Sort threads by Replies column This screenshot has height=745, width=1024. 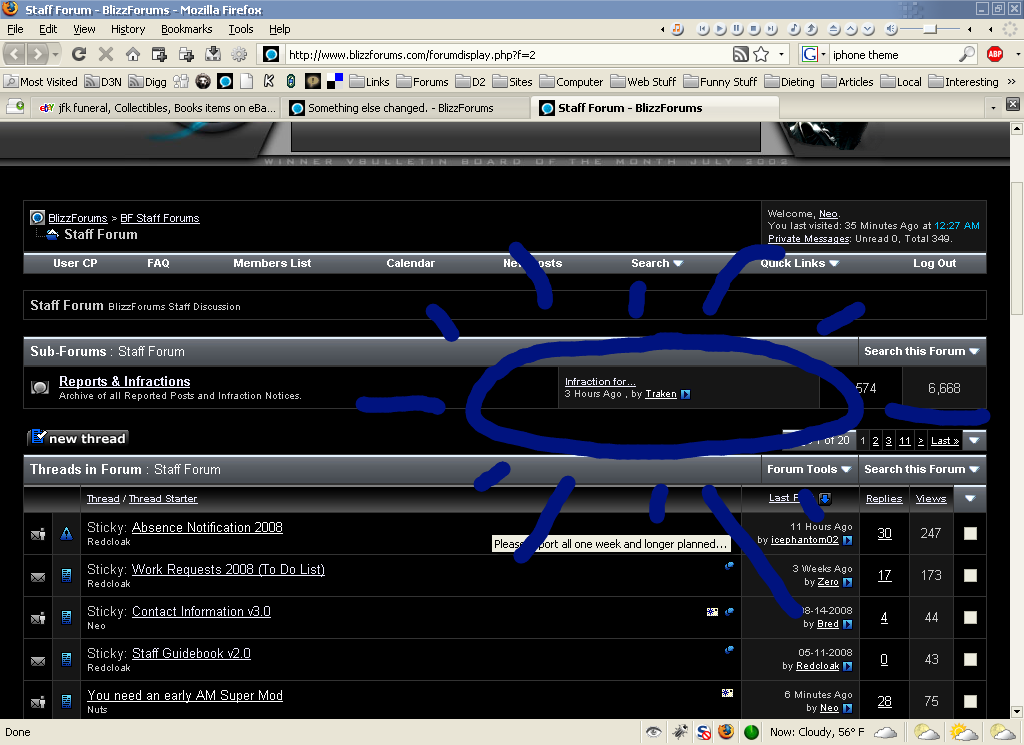884,498
